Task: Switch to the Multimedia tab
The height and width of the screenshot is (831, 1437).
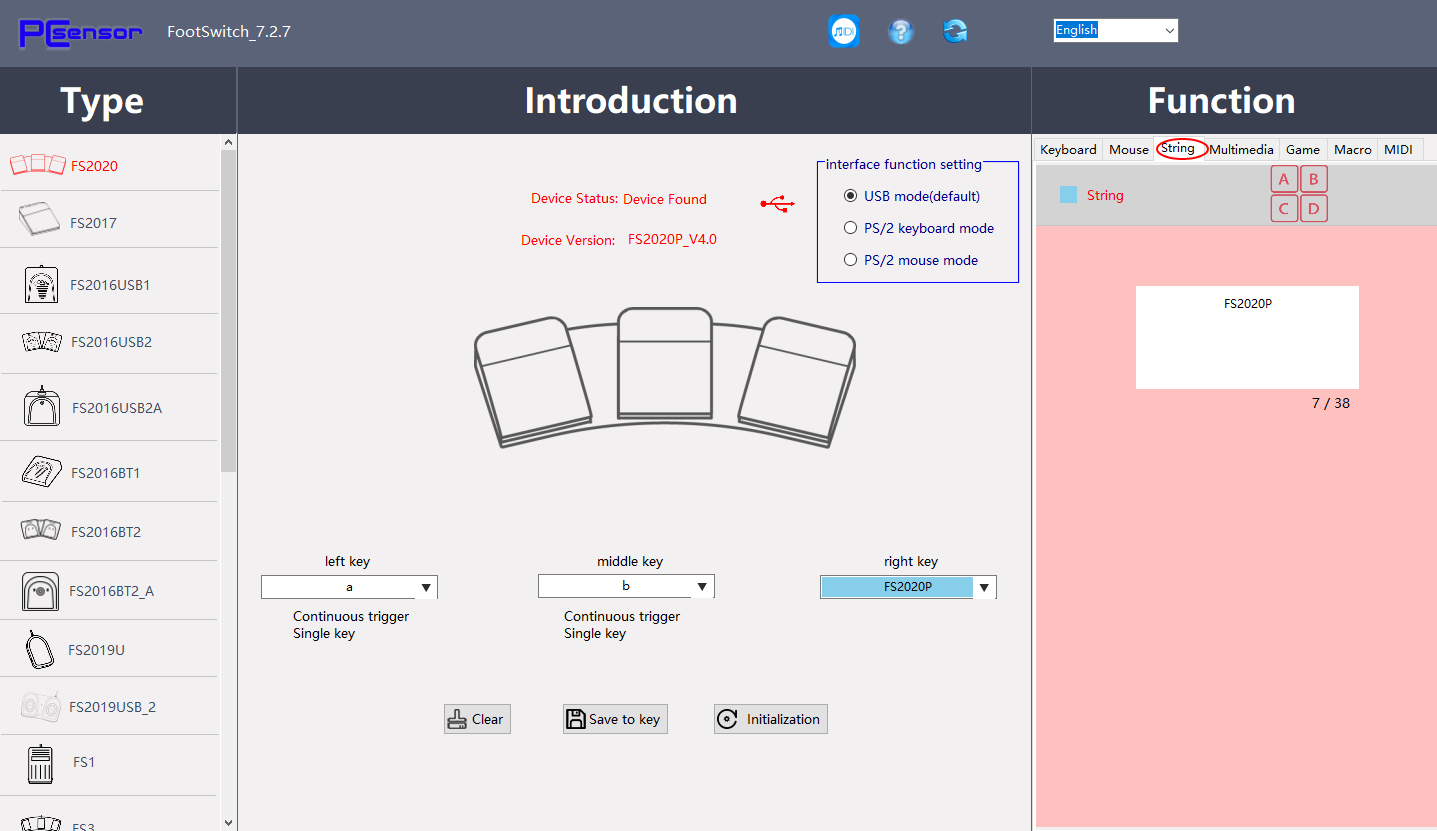Action: (1241, 149)
